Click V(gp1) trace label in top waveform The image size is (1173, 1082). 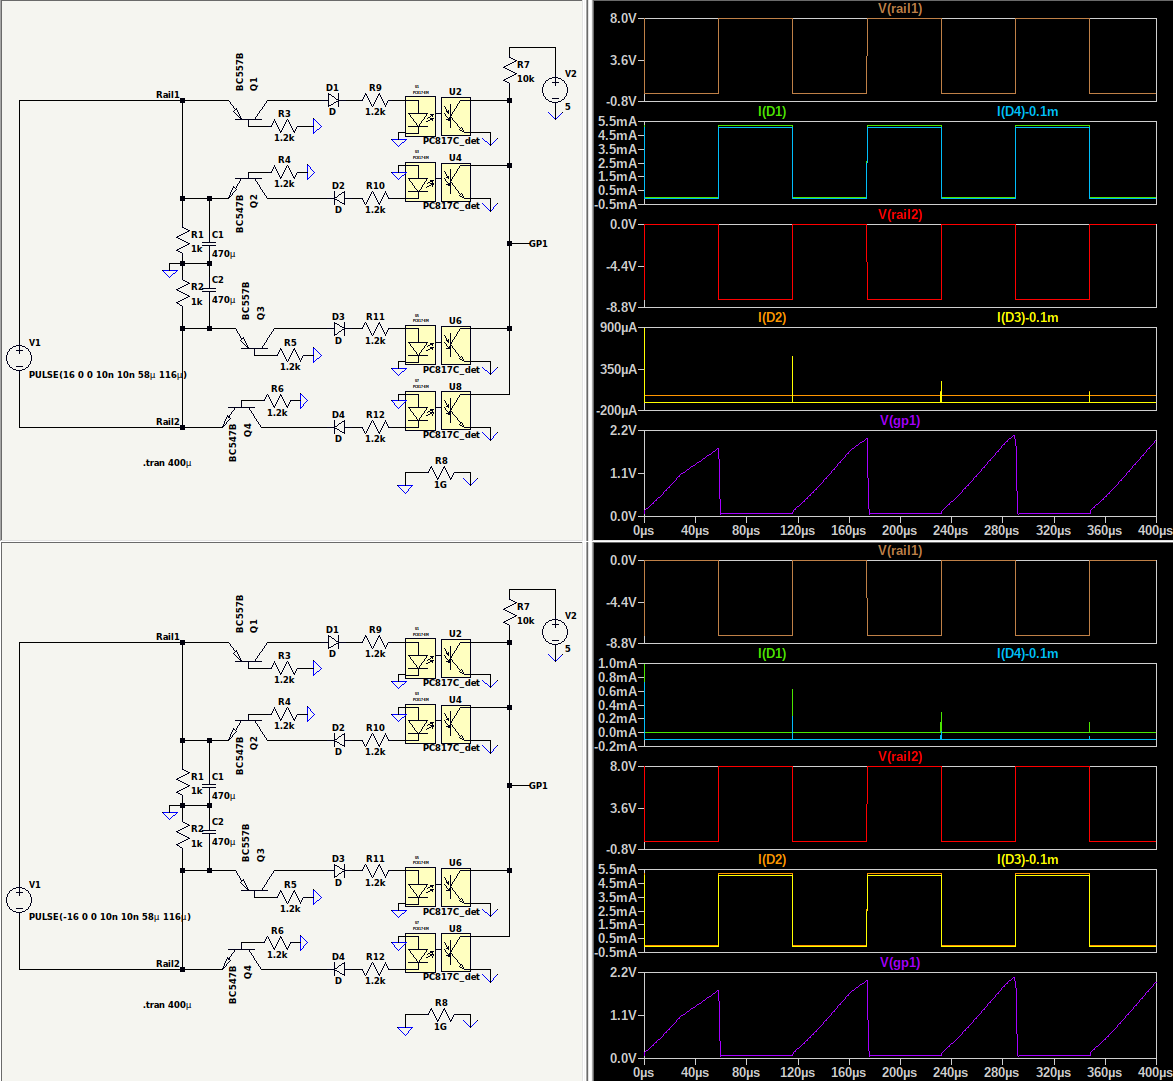click(899, 421)
